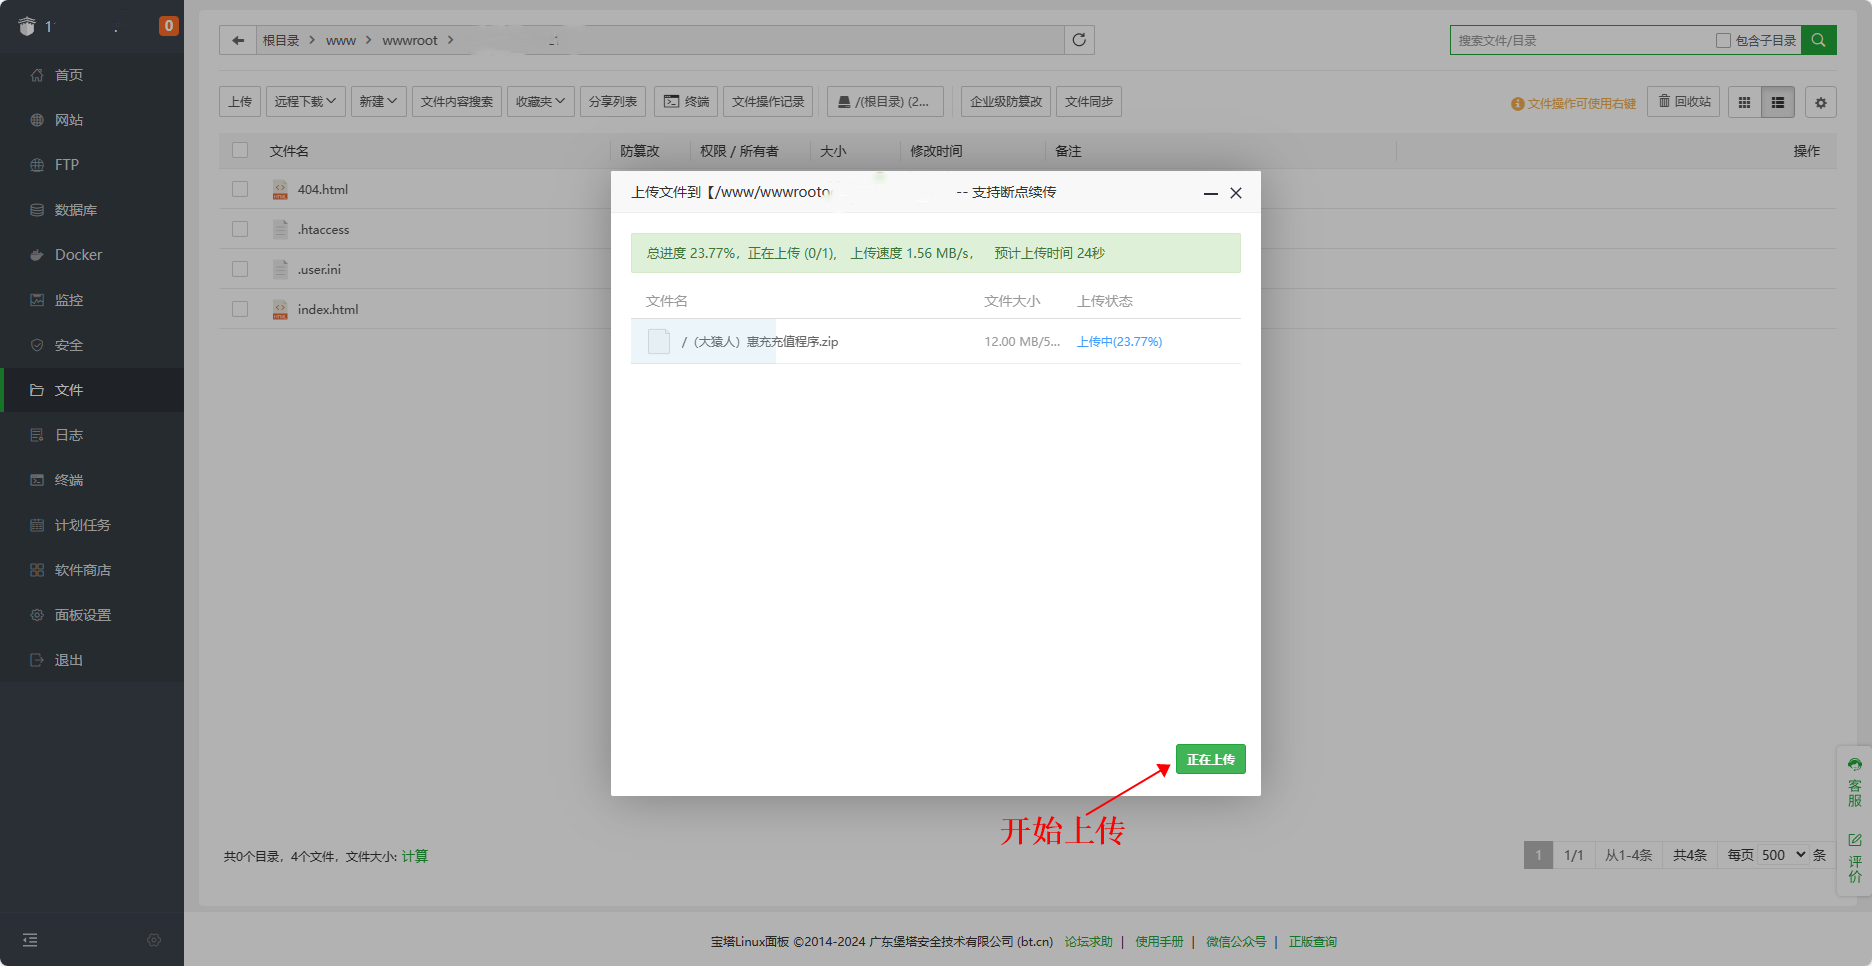The image size is (1872, 966).
Task: Click the refresh directory icon
Action: pos(1079,40)
